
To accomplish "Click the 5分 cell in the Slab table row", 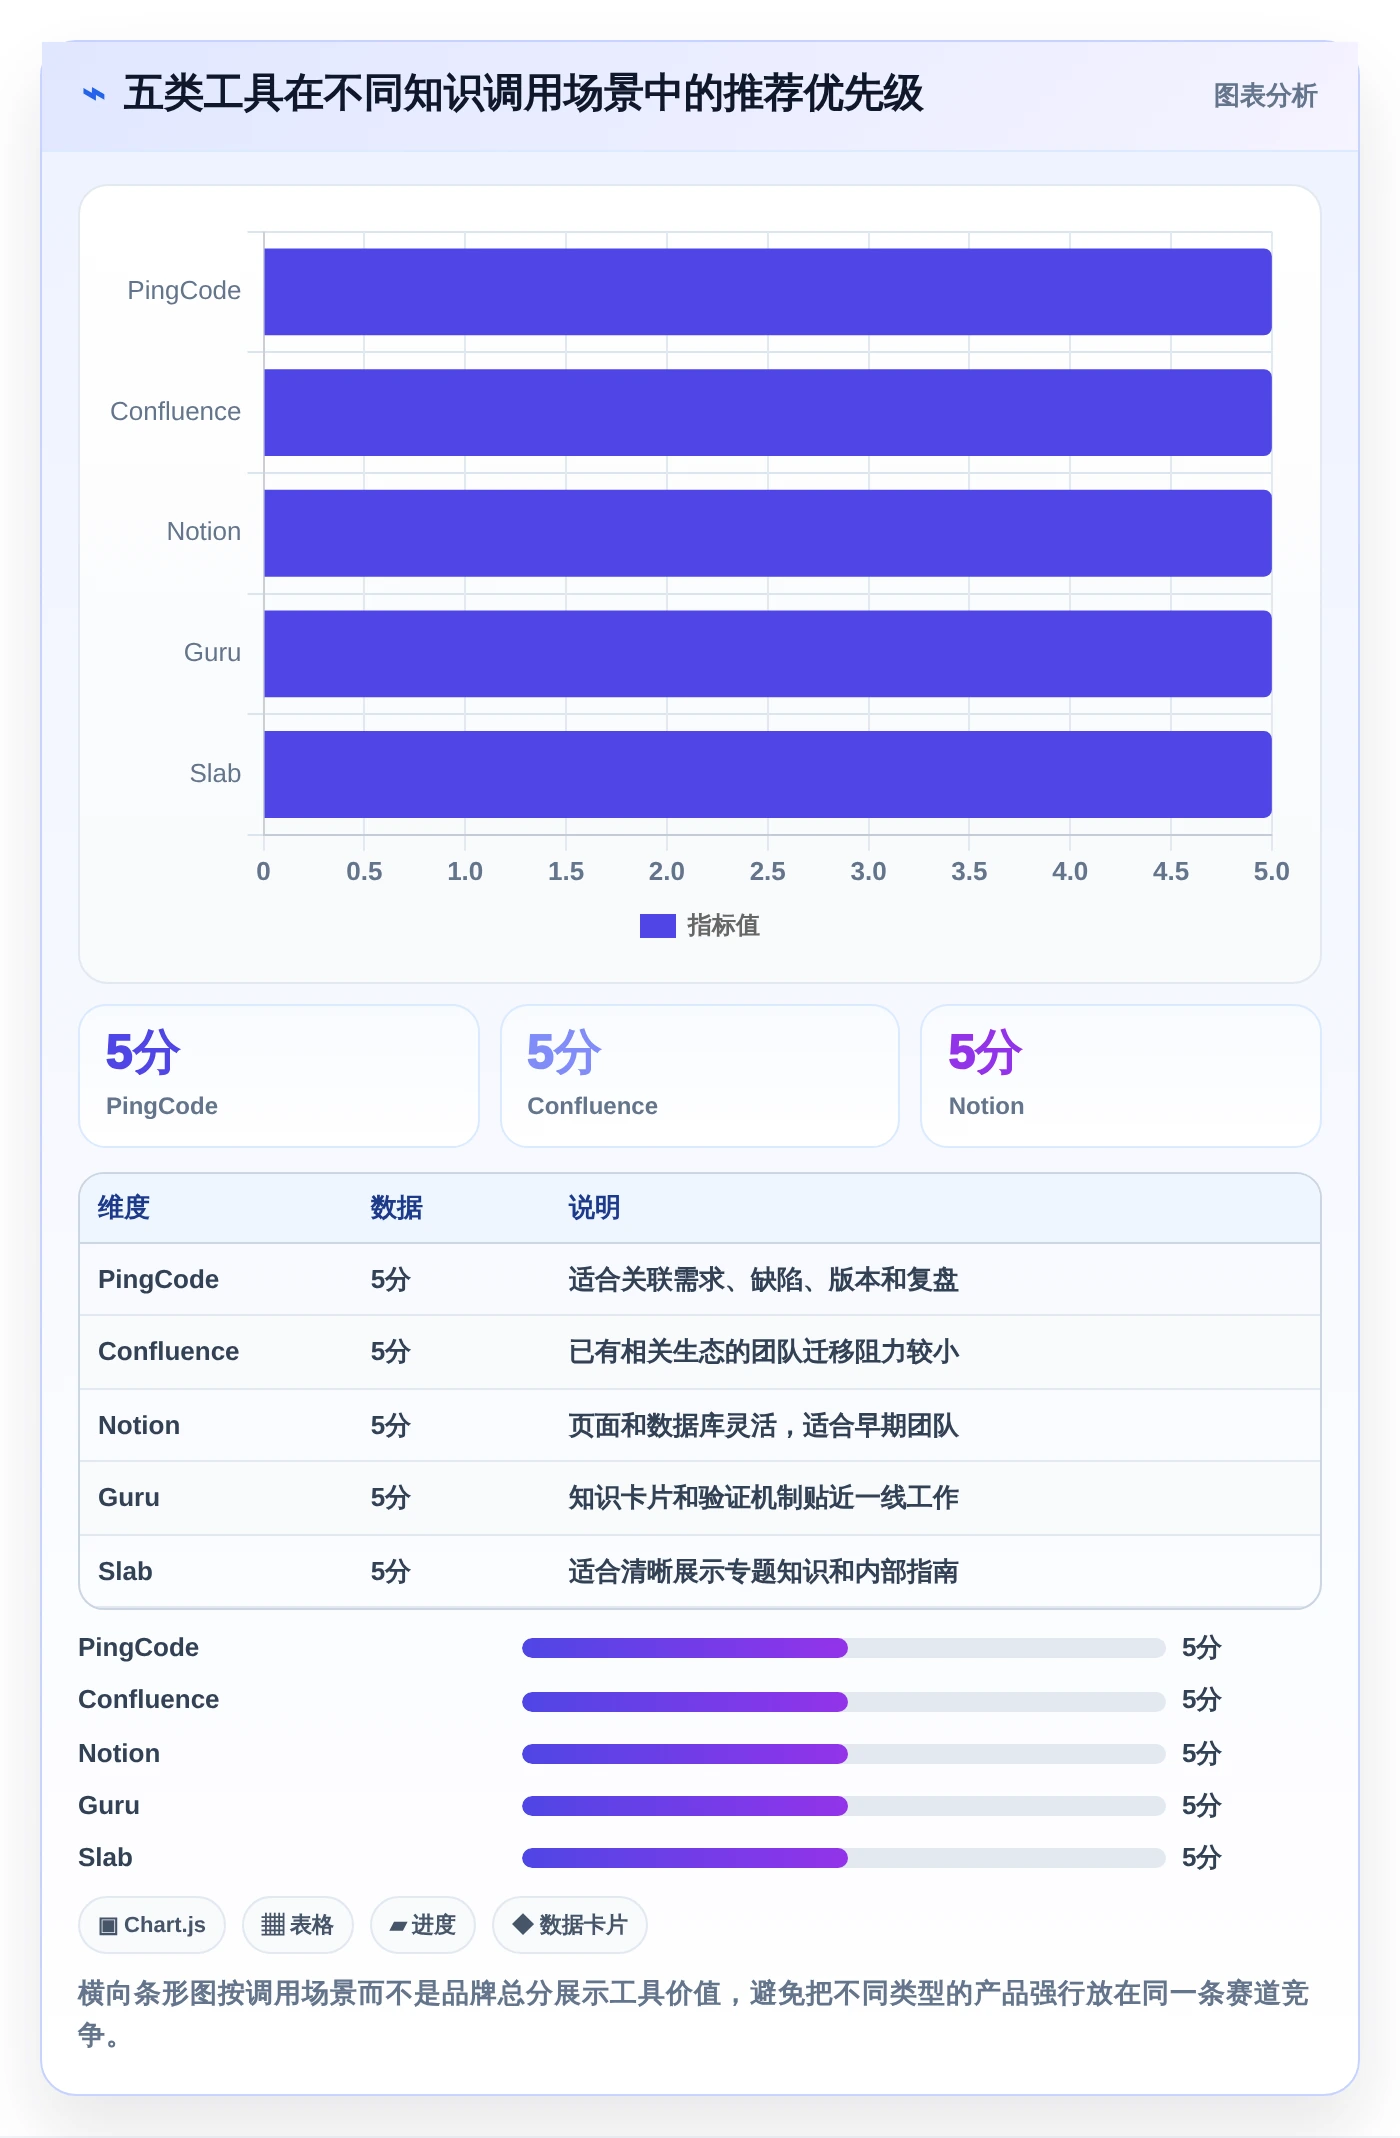I will pyautogui.click(x=391, y=1571).
